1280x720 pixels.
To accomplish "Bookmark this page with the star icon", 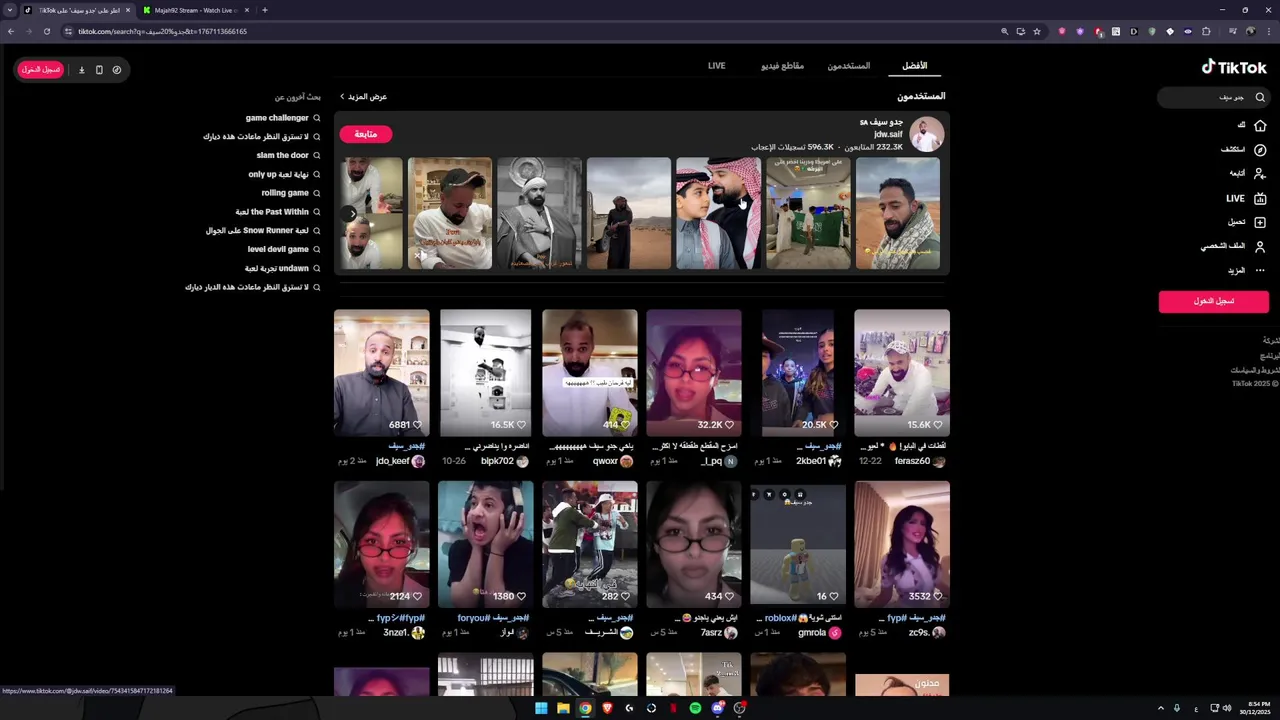I will [x=1037, y=31].
